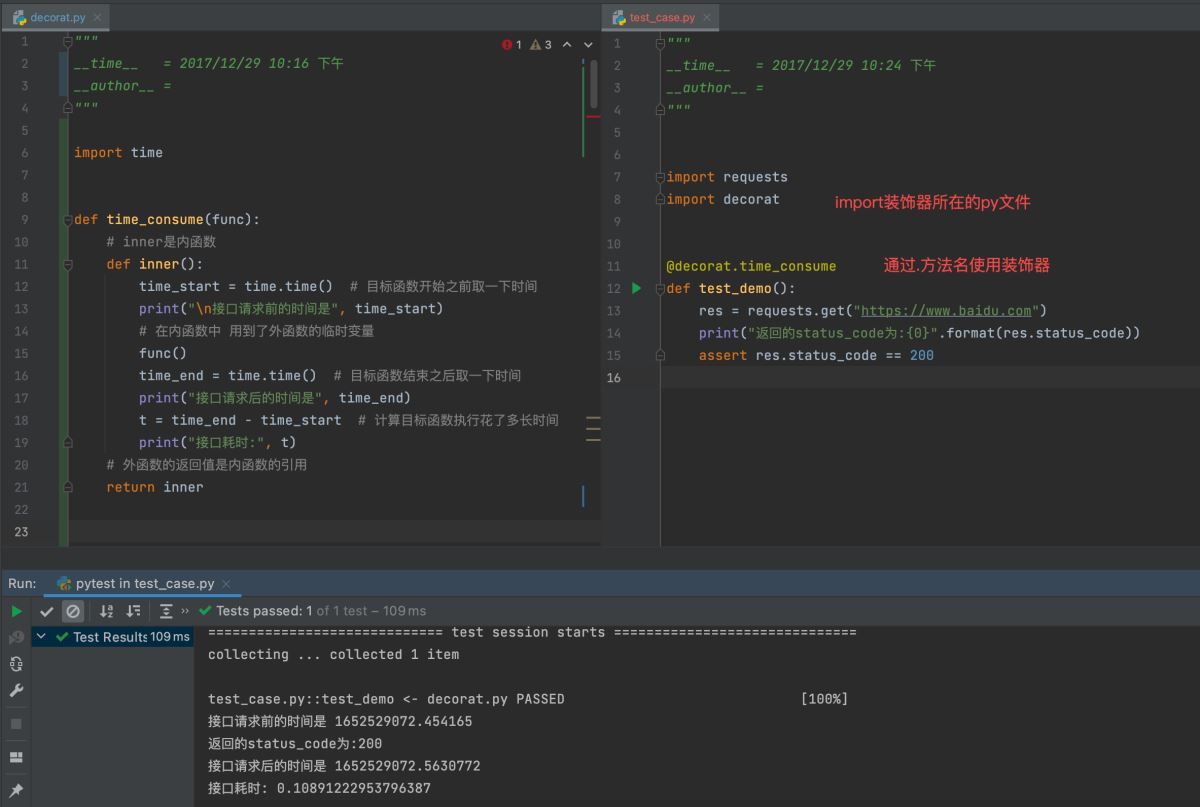Viewport: 1200px width, 807px height.
Task: Toggle auto-test rerun icon in Run sidebar
Action: pyautogui.click(x=16, y=664)
